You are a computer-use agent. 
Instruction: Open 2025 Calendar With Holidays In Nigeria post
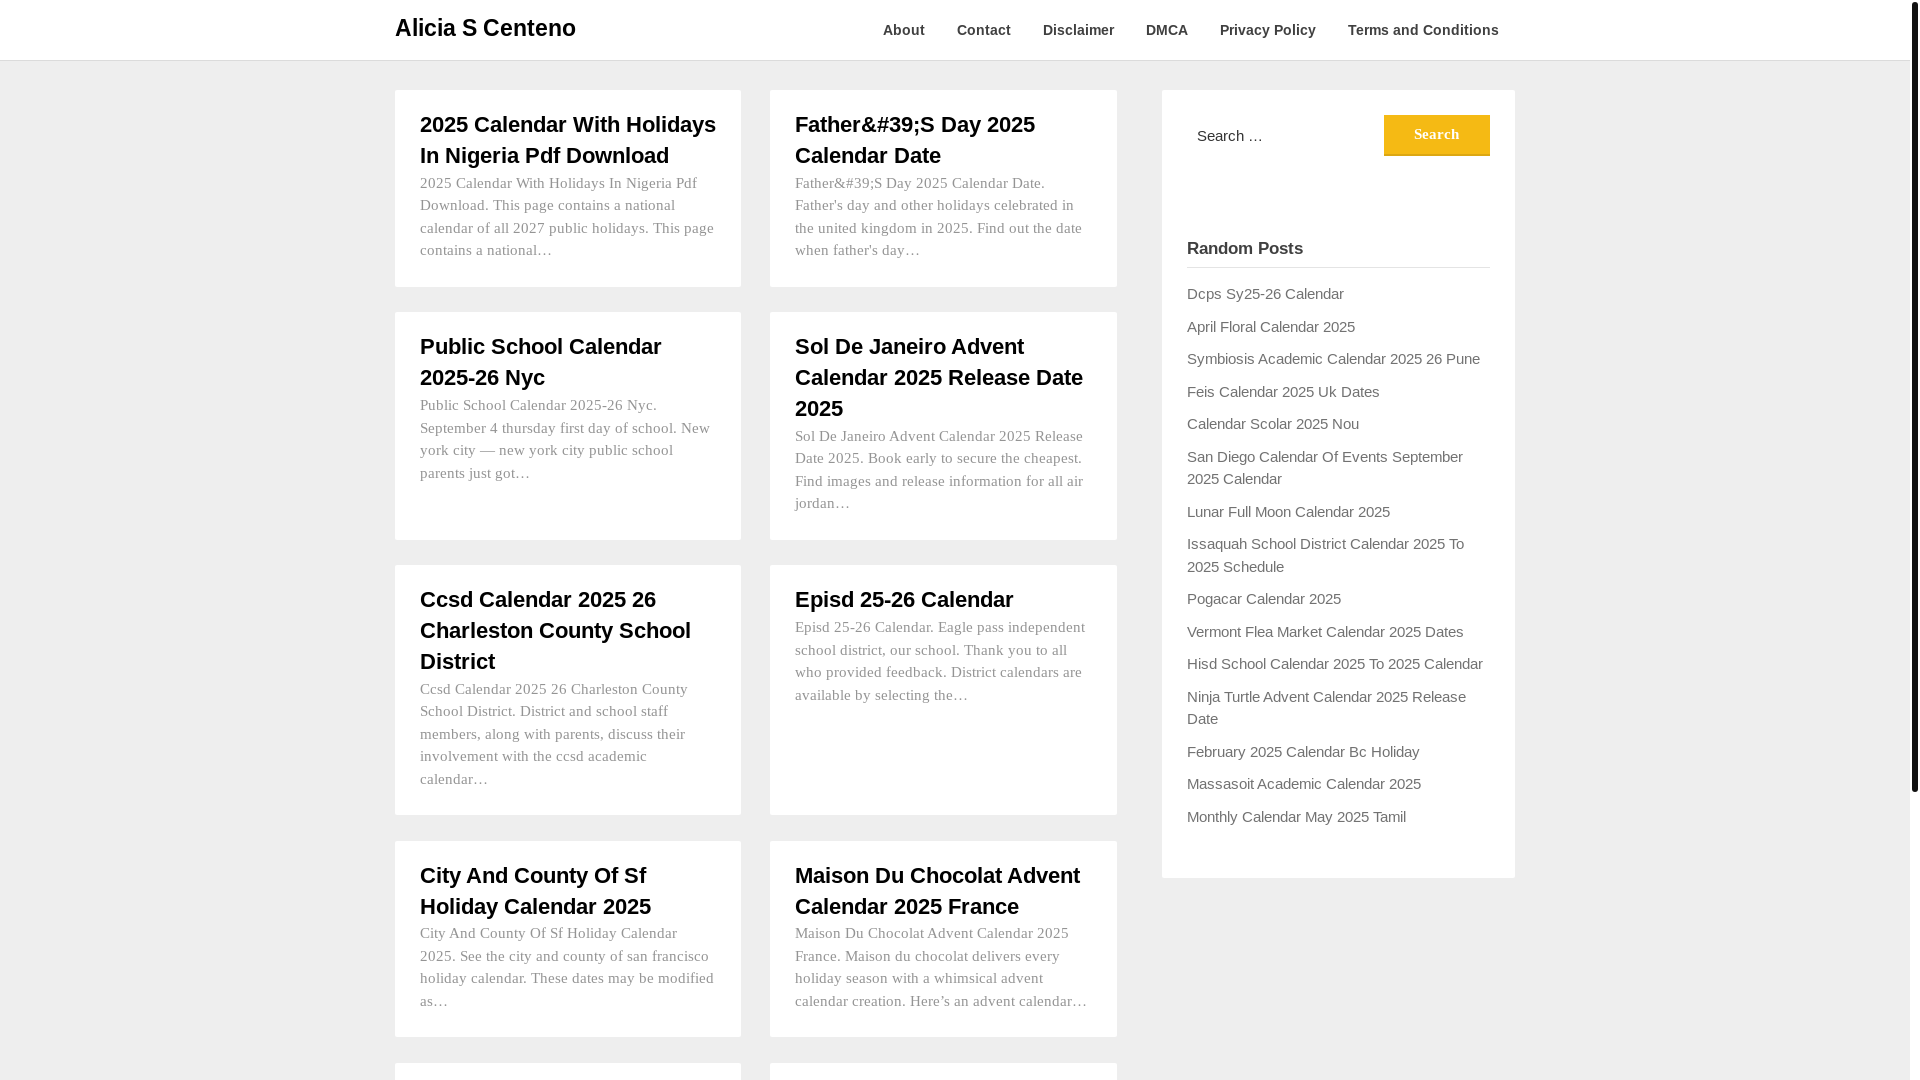pyautogui.click(x=568, y=140)
